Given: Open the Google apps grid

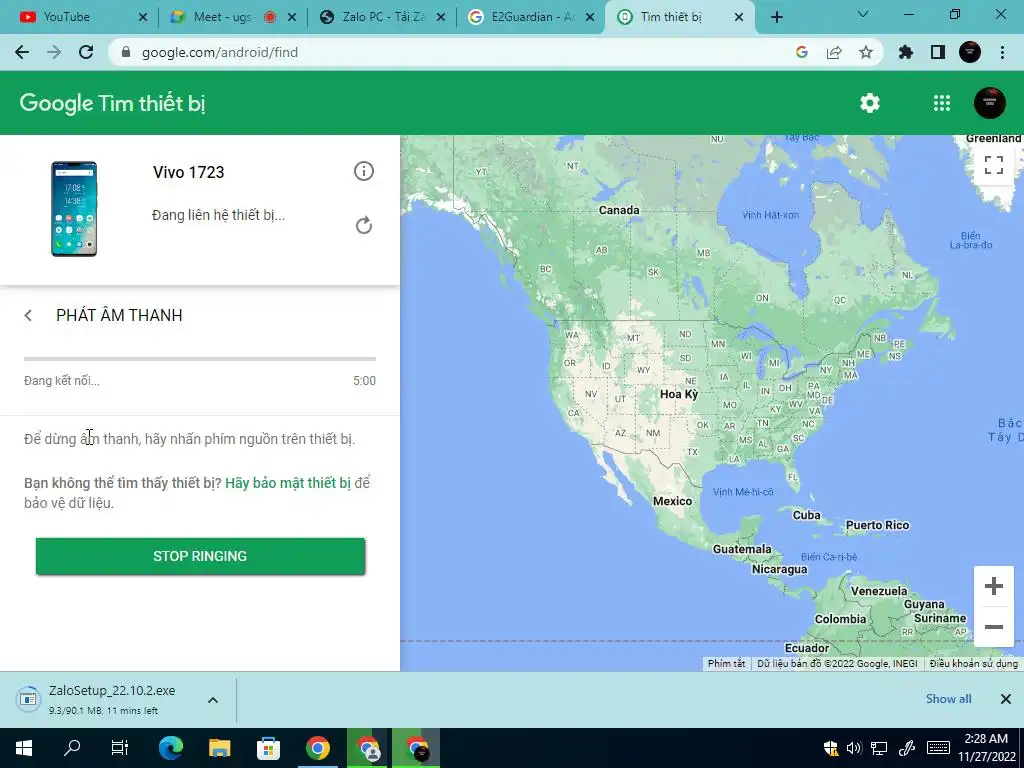Looking at the screenshot, I should point(942,103).
